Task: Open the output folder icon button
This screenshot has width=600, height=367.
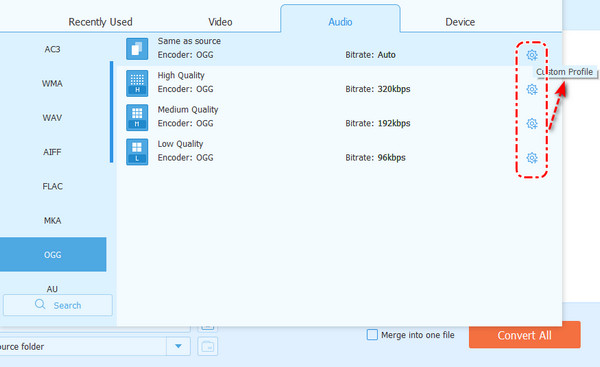Action: point(208,346)
